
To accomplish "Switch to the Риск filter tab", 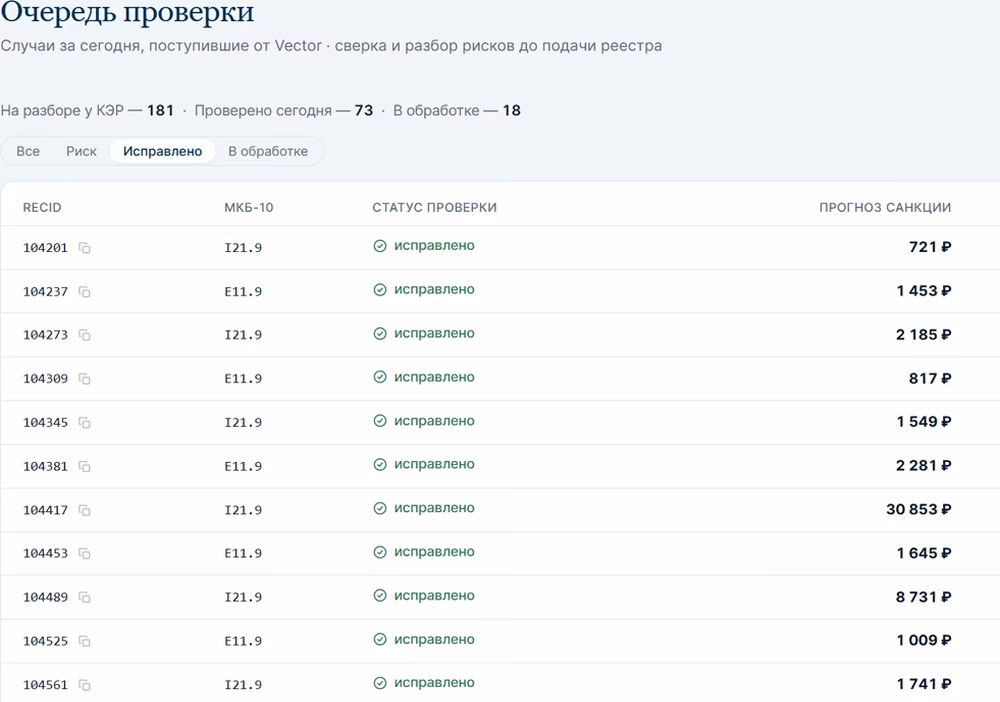I will (82, 152).
